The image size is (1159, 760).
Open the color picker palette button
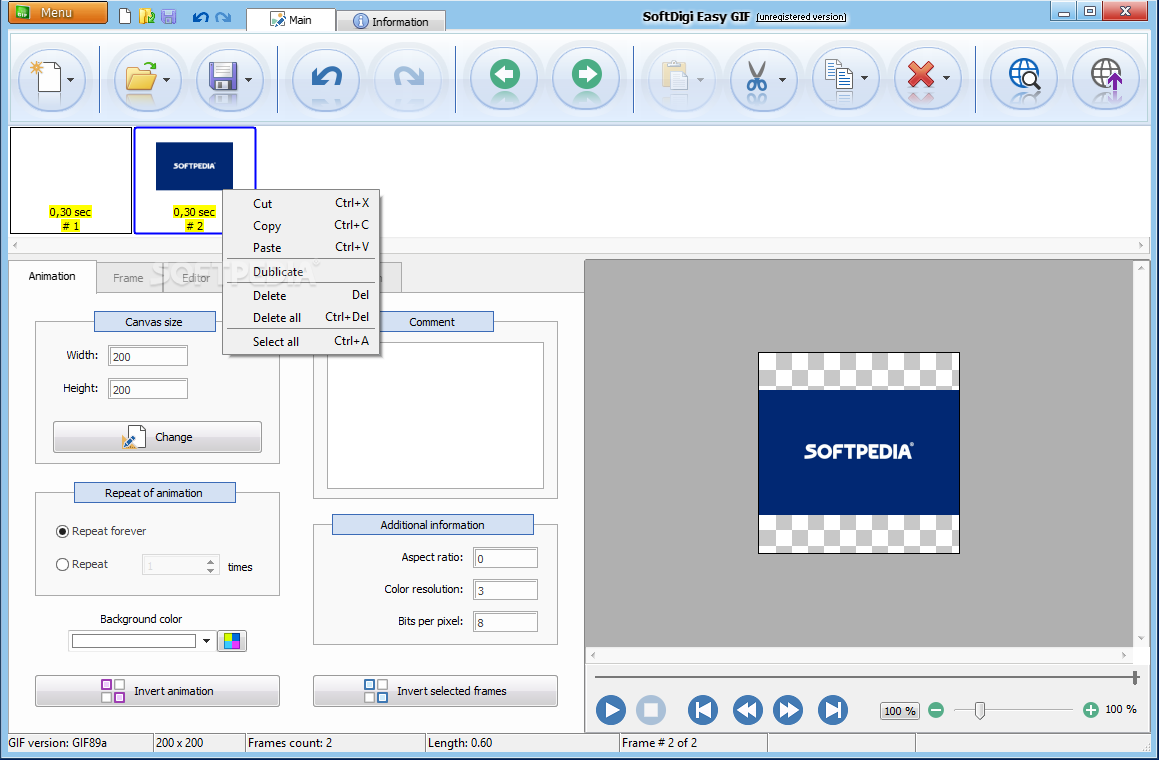[x=231, y=641]
